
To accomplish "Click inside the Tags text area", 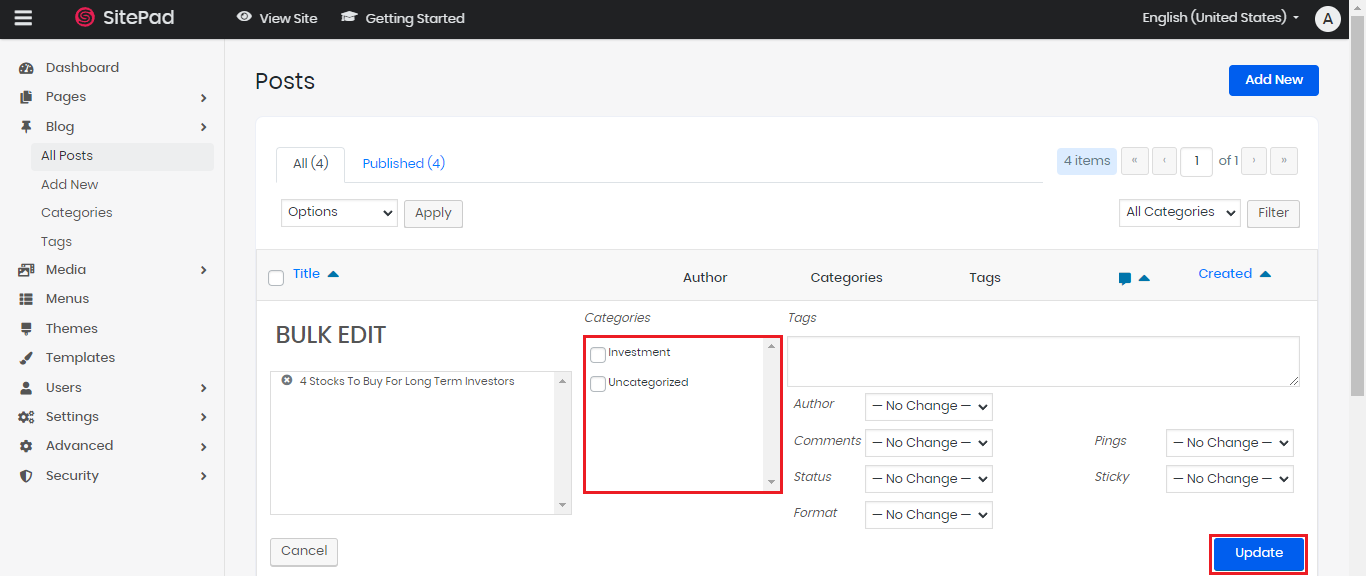I will [1042, 361].
